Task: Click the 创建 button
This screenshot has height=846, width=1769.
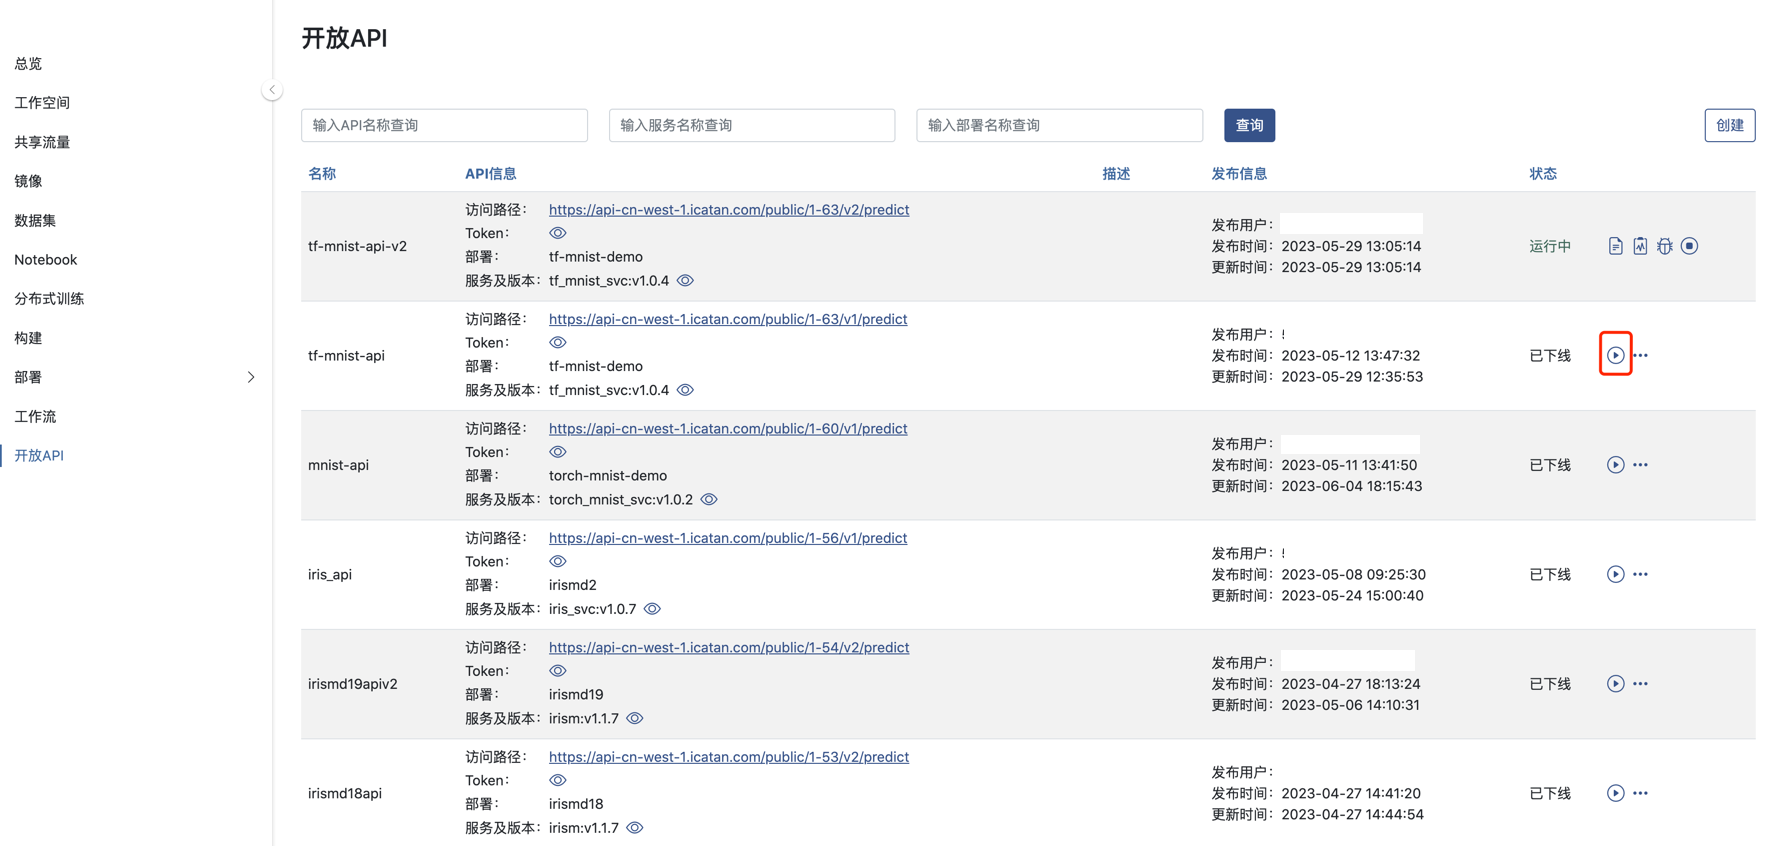Action: 1729,125
